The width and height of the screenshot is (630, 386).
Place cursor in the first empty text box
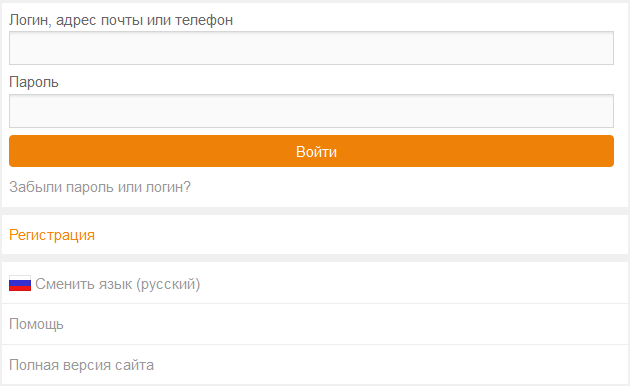click(311, 48)
